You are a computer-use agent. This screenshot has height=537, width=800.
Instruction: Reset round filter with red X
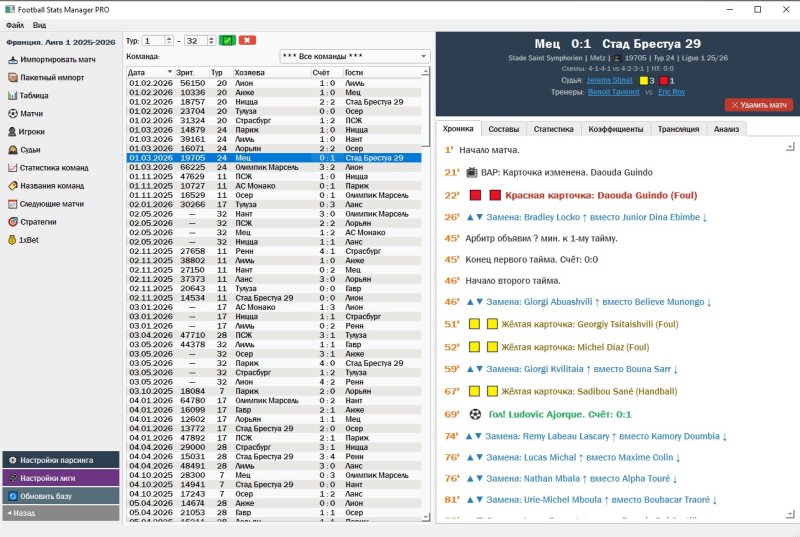[x=247, y=40]
